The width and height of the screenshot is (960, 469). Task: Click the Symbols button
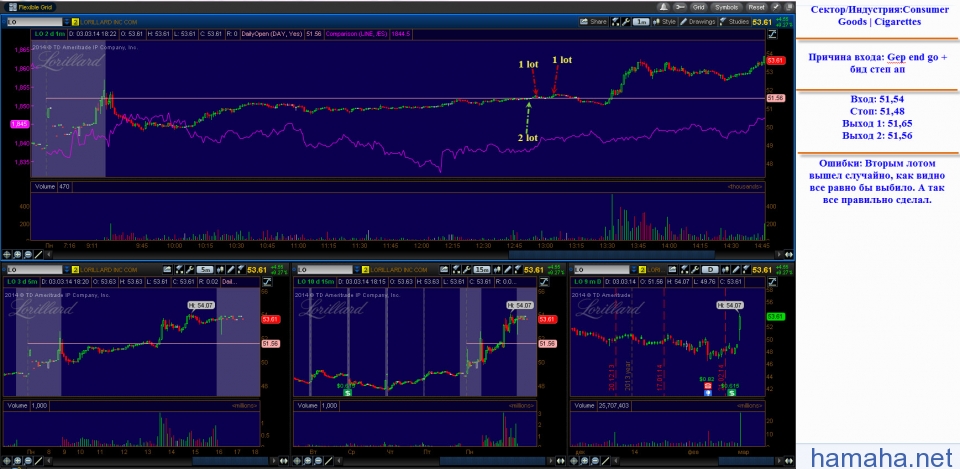click(x=727, y=7)
